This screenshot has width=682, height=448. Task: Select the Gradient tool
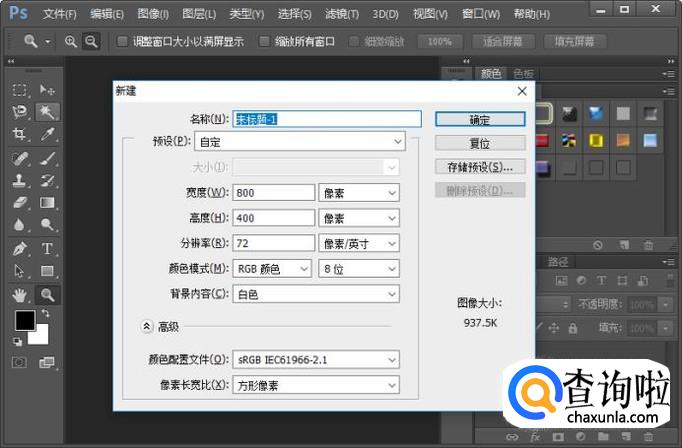(47, 203)
